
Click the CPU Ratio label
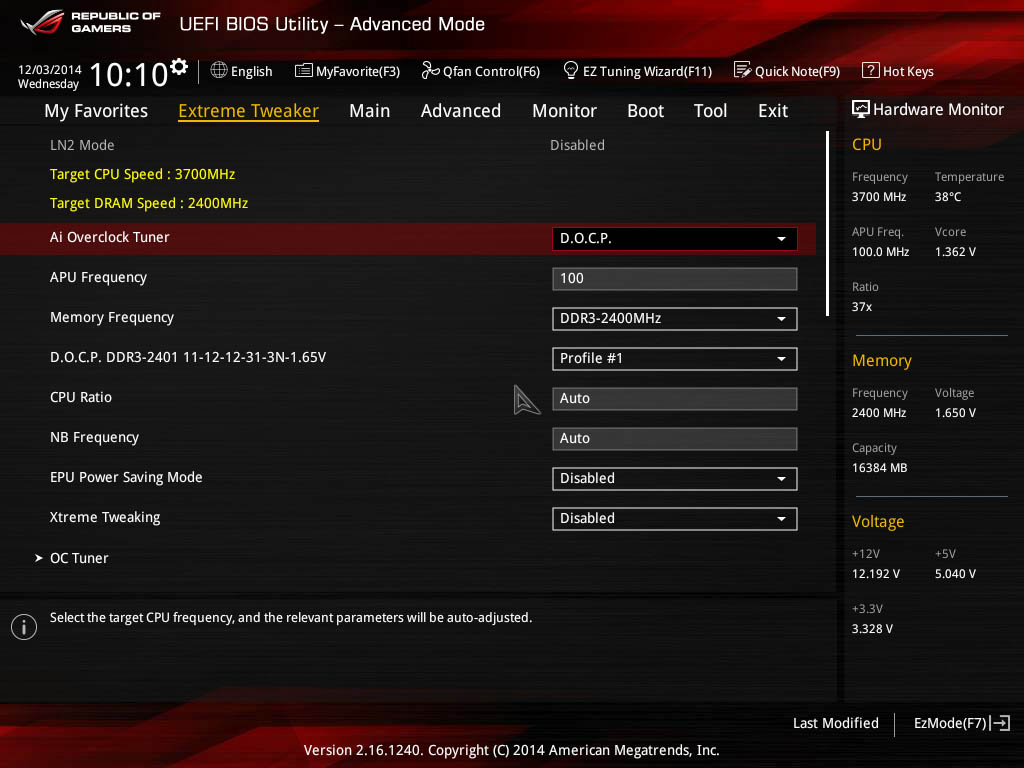click(81, 397)
